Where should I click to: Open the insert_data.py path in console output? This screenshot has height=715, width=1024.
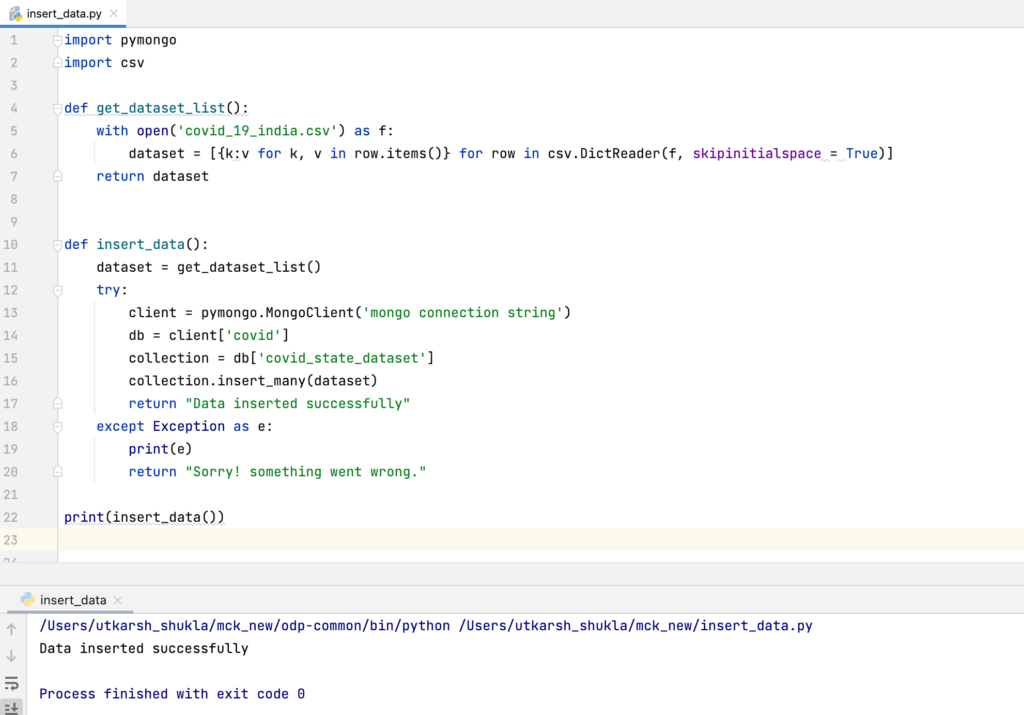click(x=635, y=626)
